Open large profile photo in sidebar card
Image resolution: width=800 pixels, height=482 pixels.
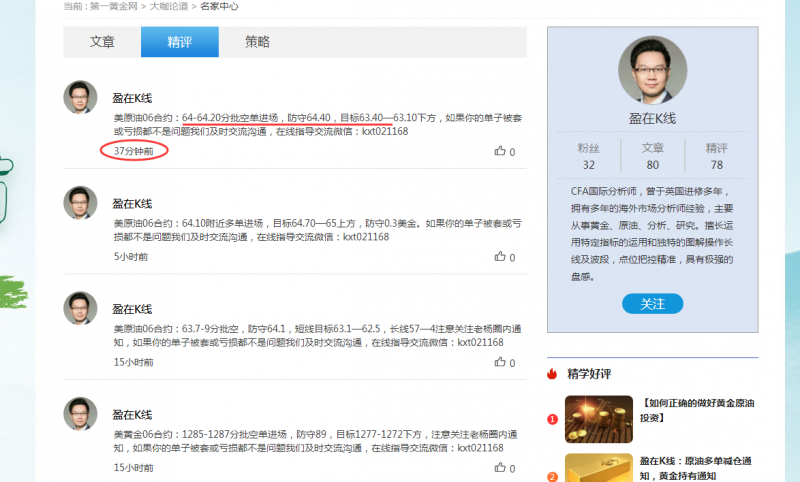tap(653, 70)
